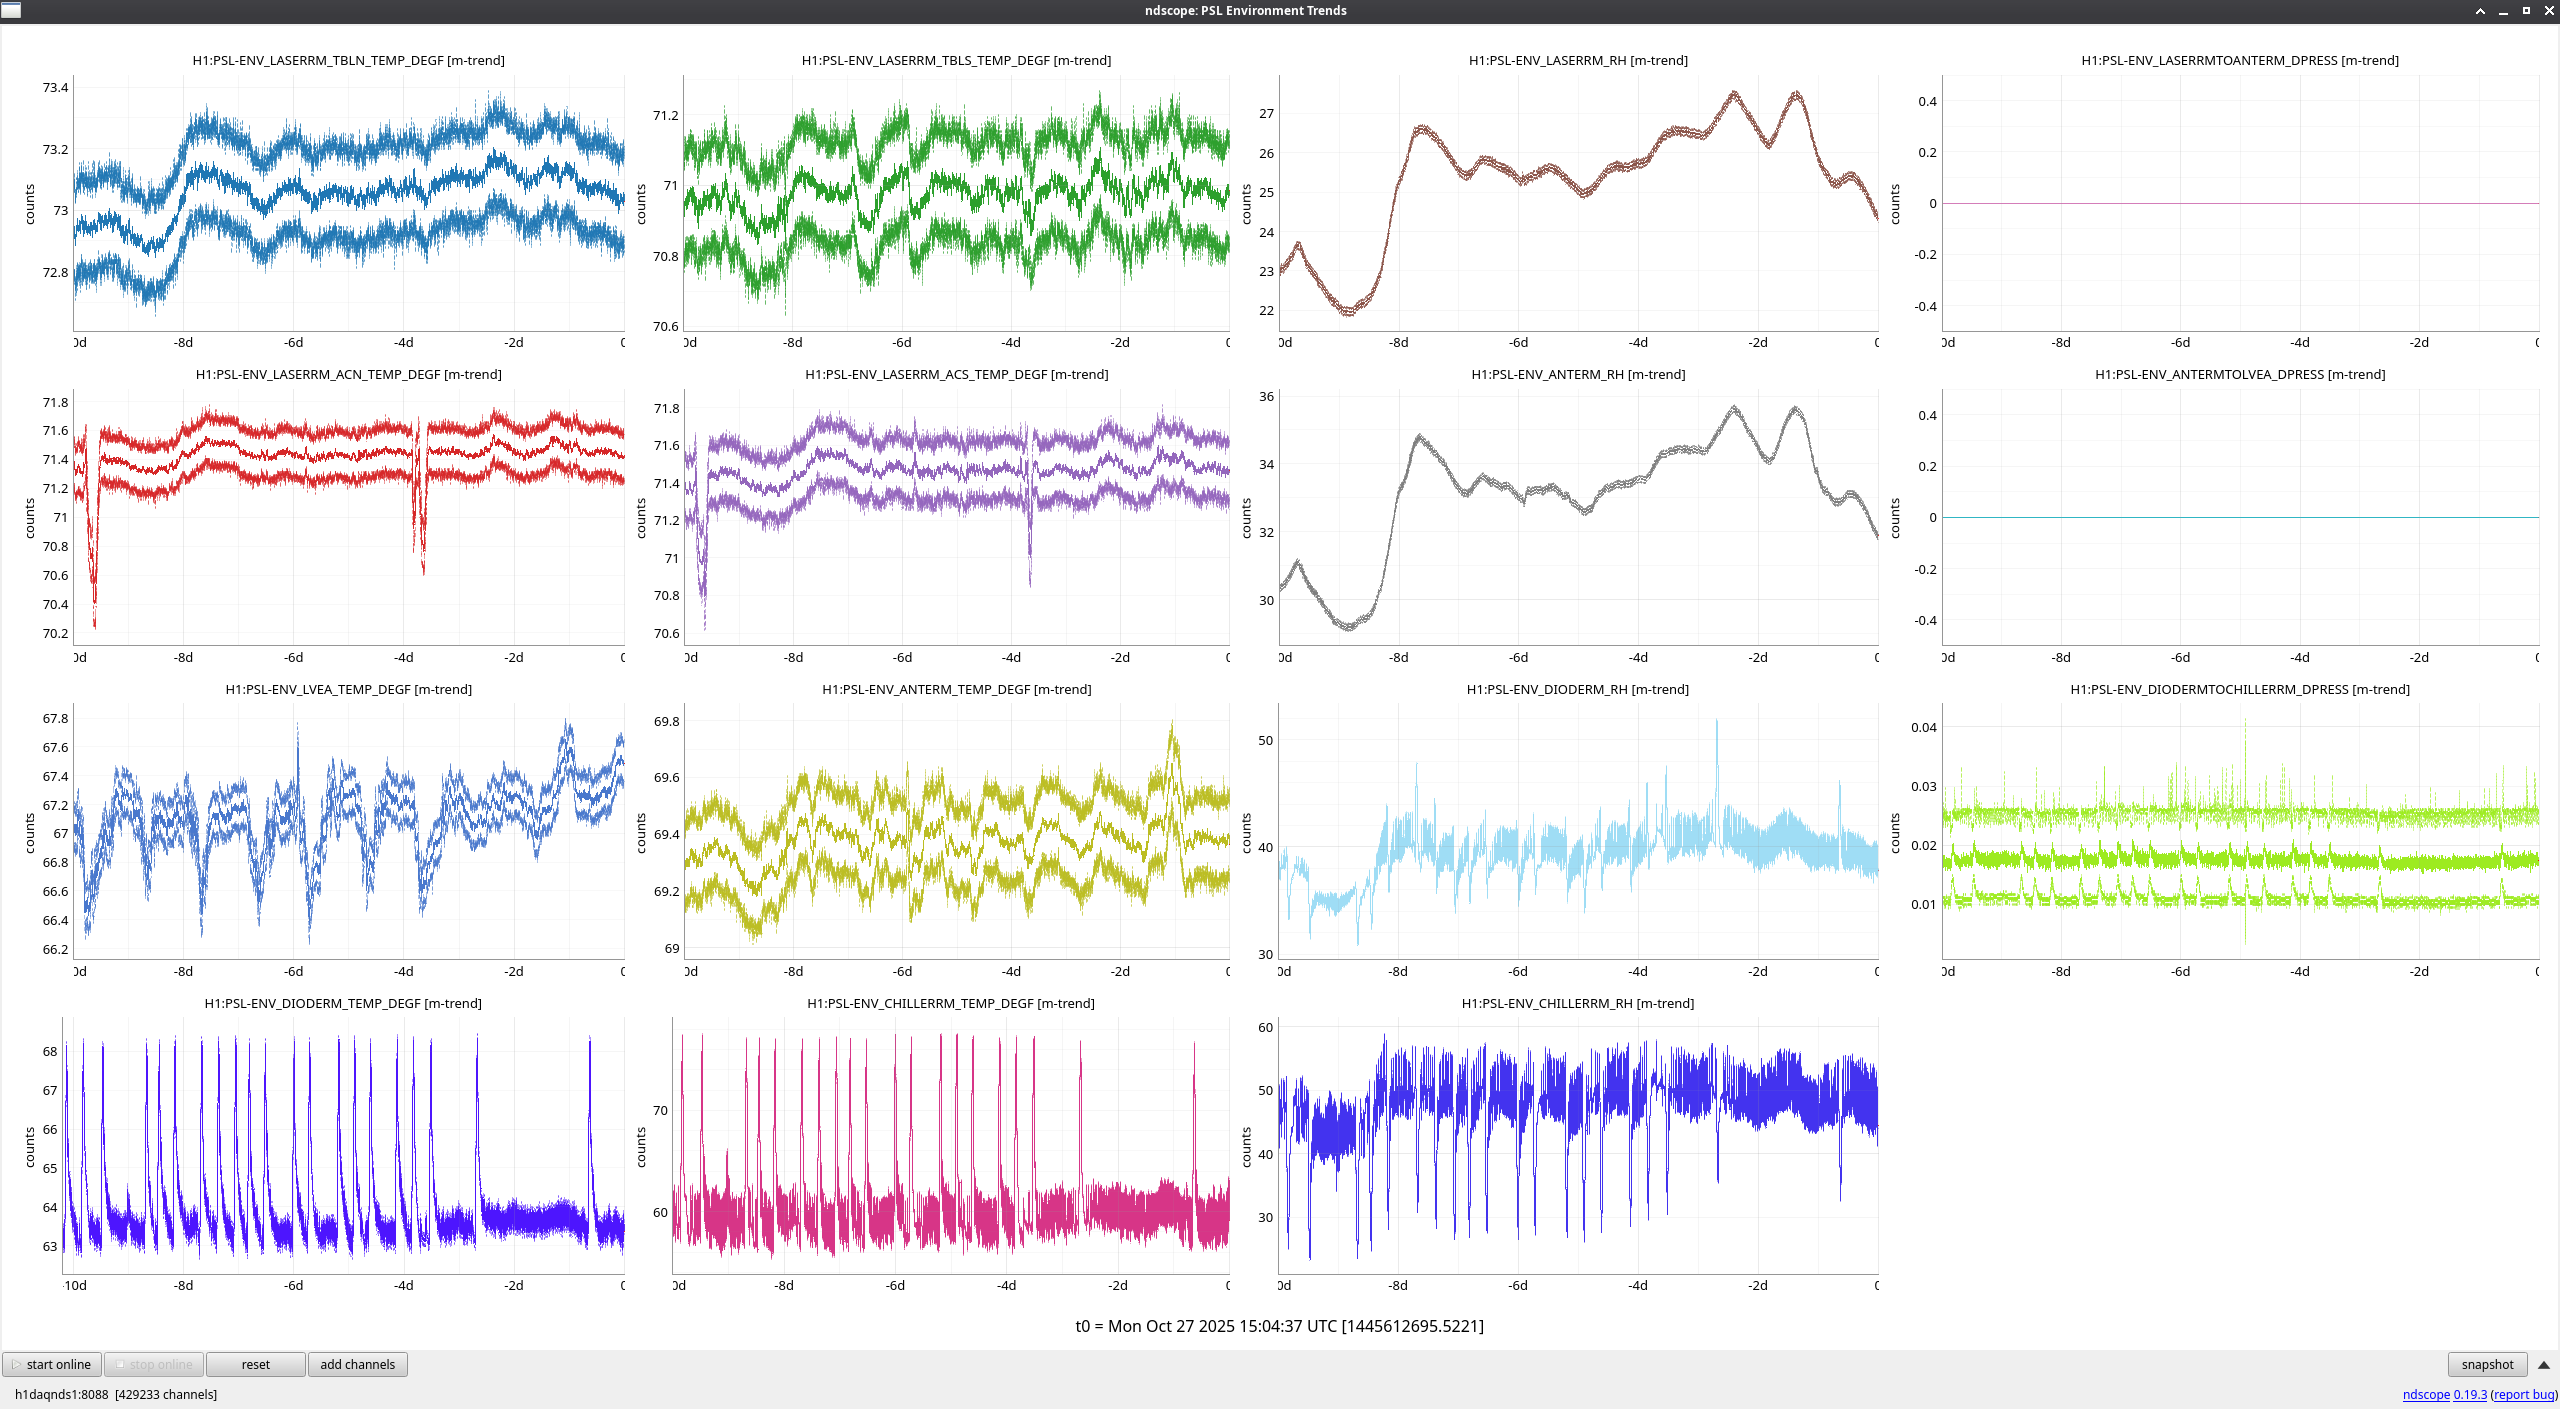Image resolution: width=2560 pixels, height=1409 pixels.
Task: Click the LASERRM_TBLN_TEMP_DEGF plot title
Action: 348,60
